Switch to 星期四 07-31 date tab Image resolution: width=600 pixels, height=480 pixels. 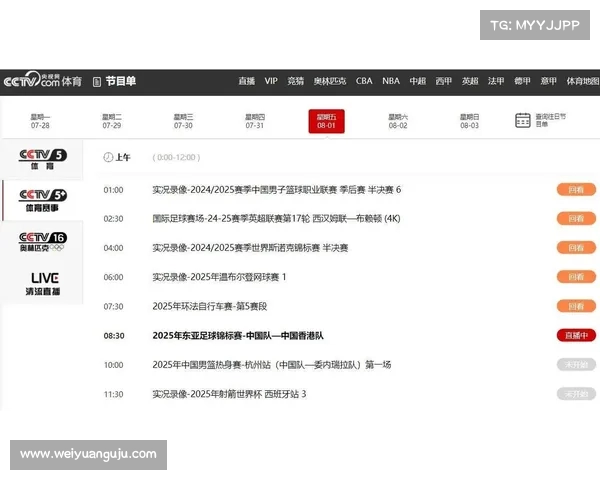[x=255, y=121]
